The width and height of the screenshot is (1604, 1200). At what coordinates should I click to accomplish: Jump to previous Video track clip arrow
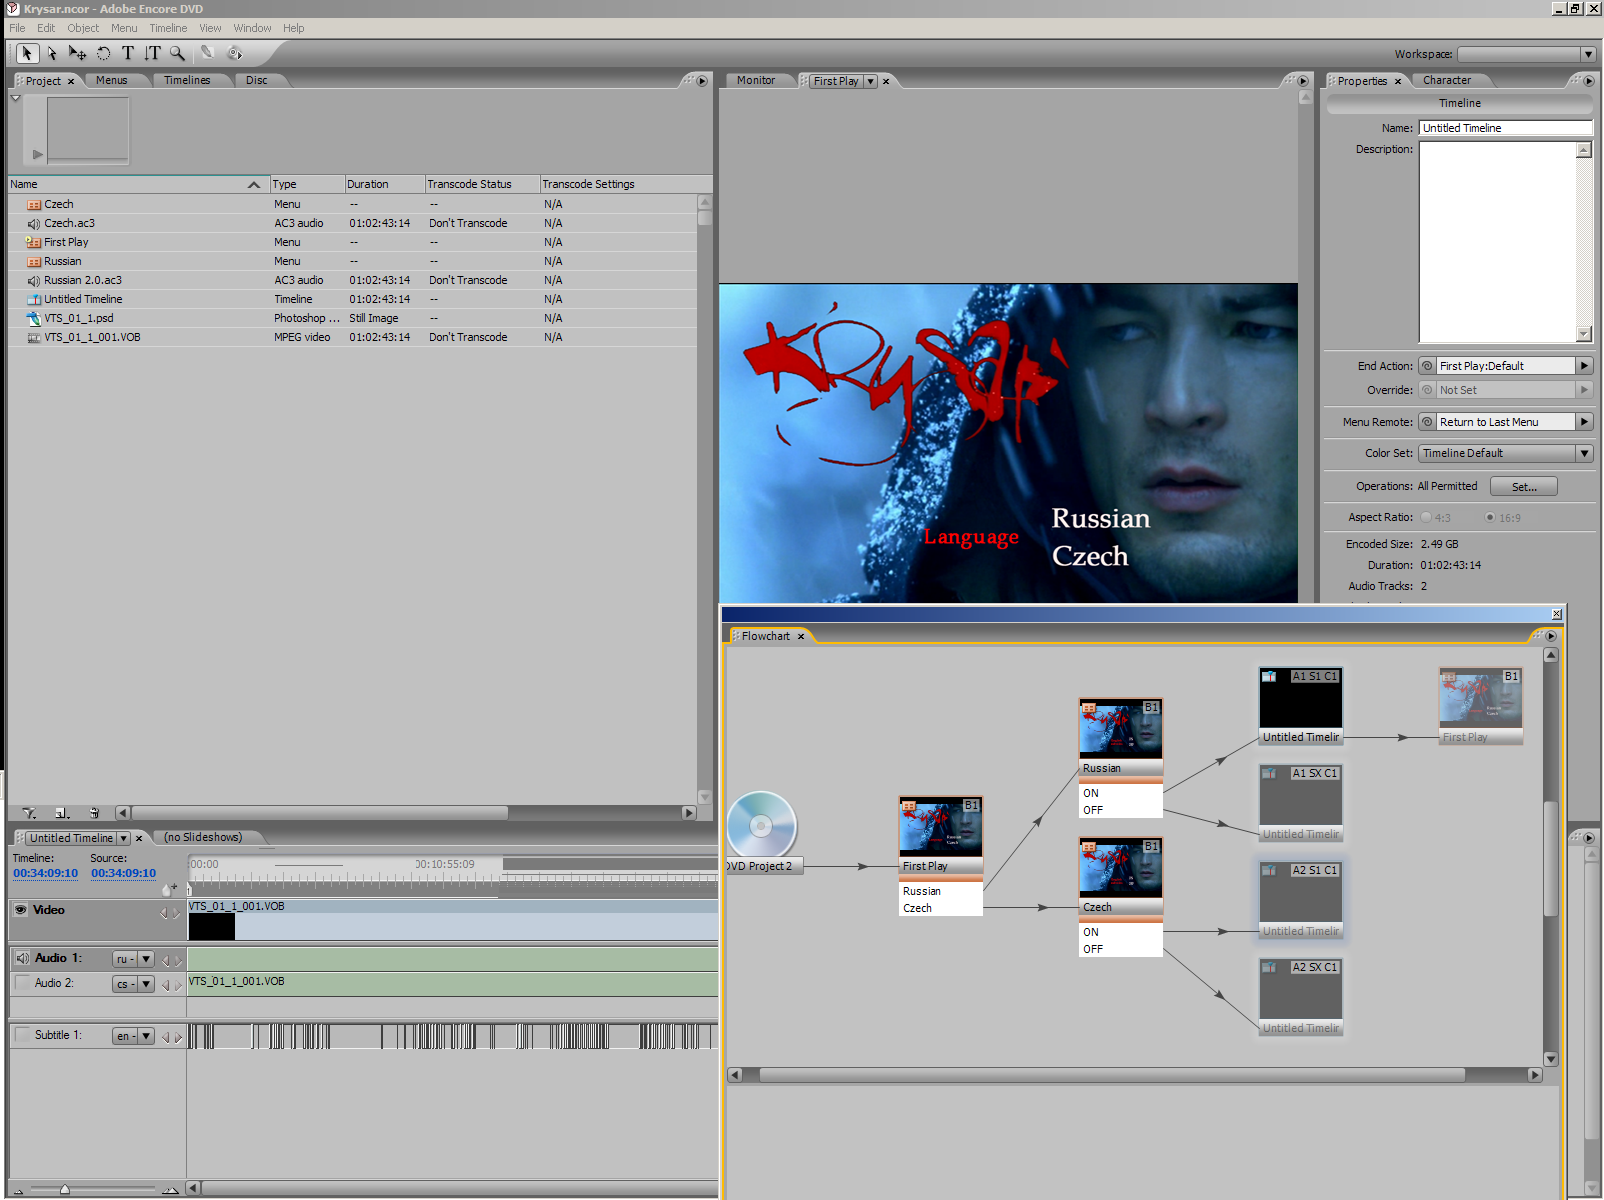click(x=164, y=913)
